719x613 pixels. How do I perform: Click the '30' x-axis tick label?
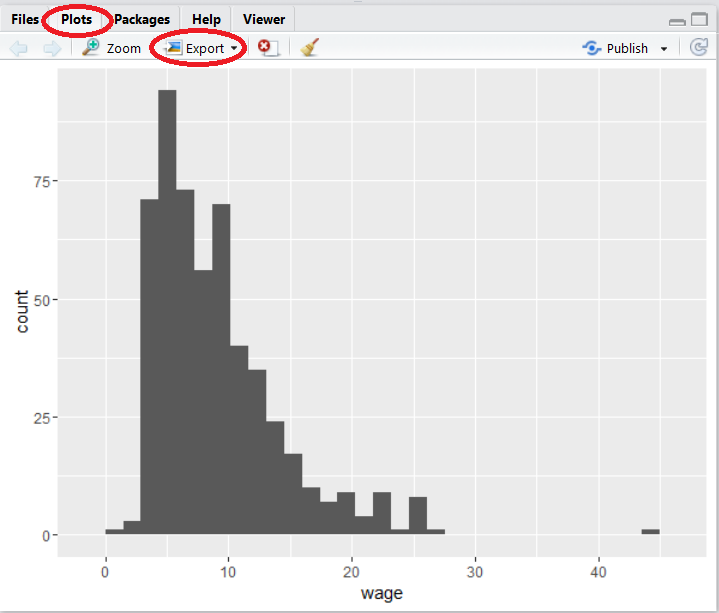point(475,572)
